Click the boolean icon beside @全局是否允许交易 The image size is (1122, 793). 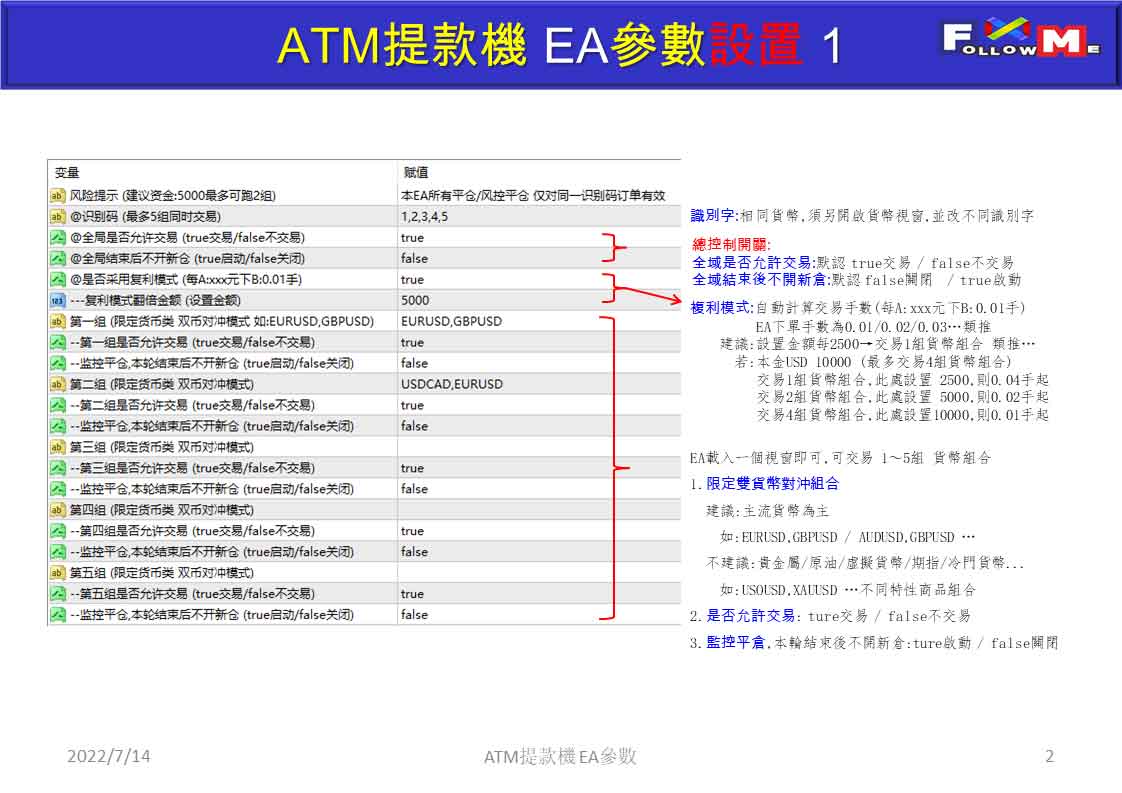coord(57,237)
